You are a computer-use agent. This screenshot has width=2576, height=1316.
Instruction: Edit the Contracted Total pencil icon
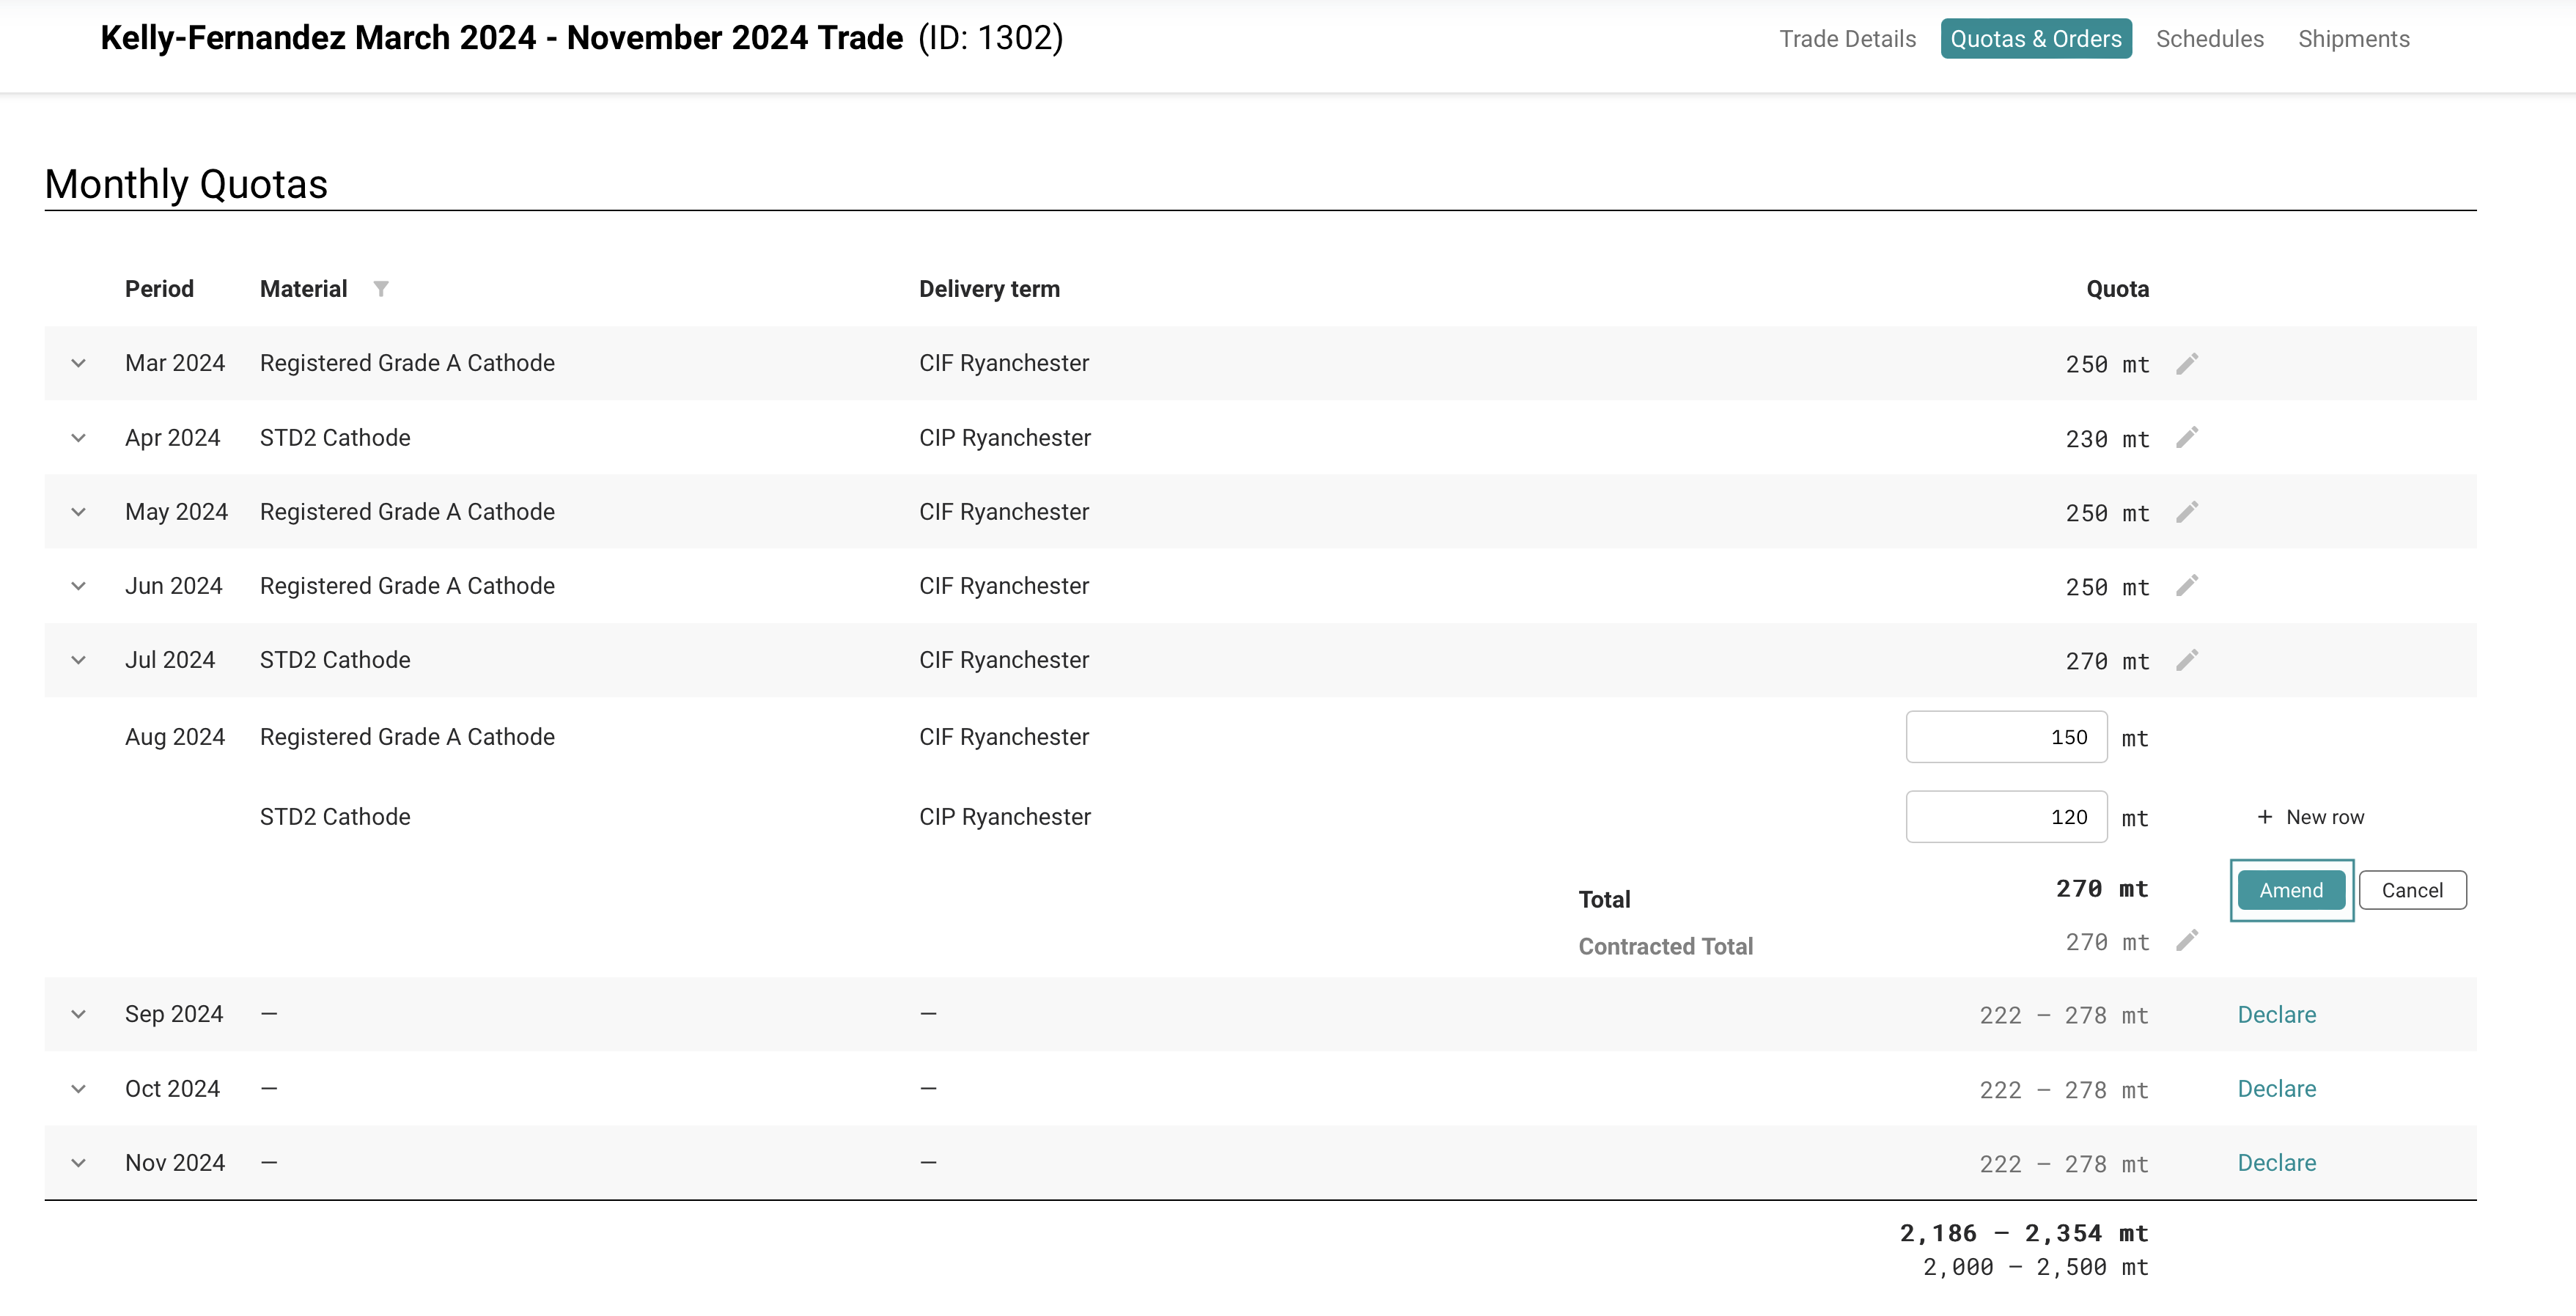2187,941
